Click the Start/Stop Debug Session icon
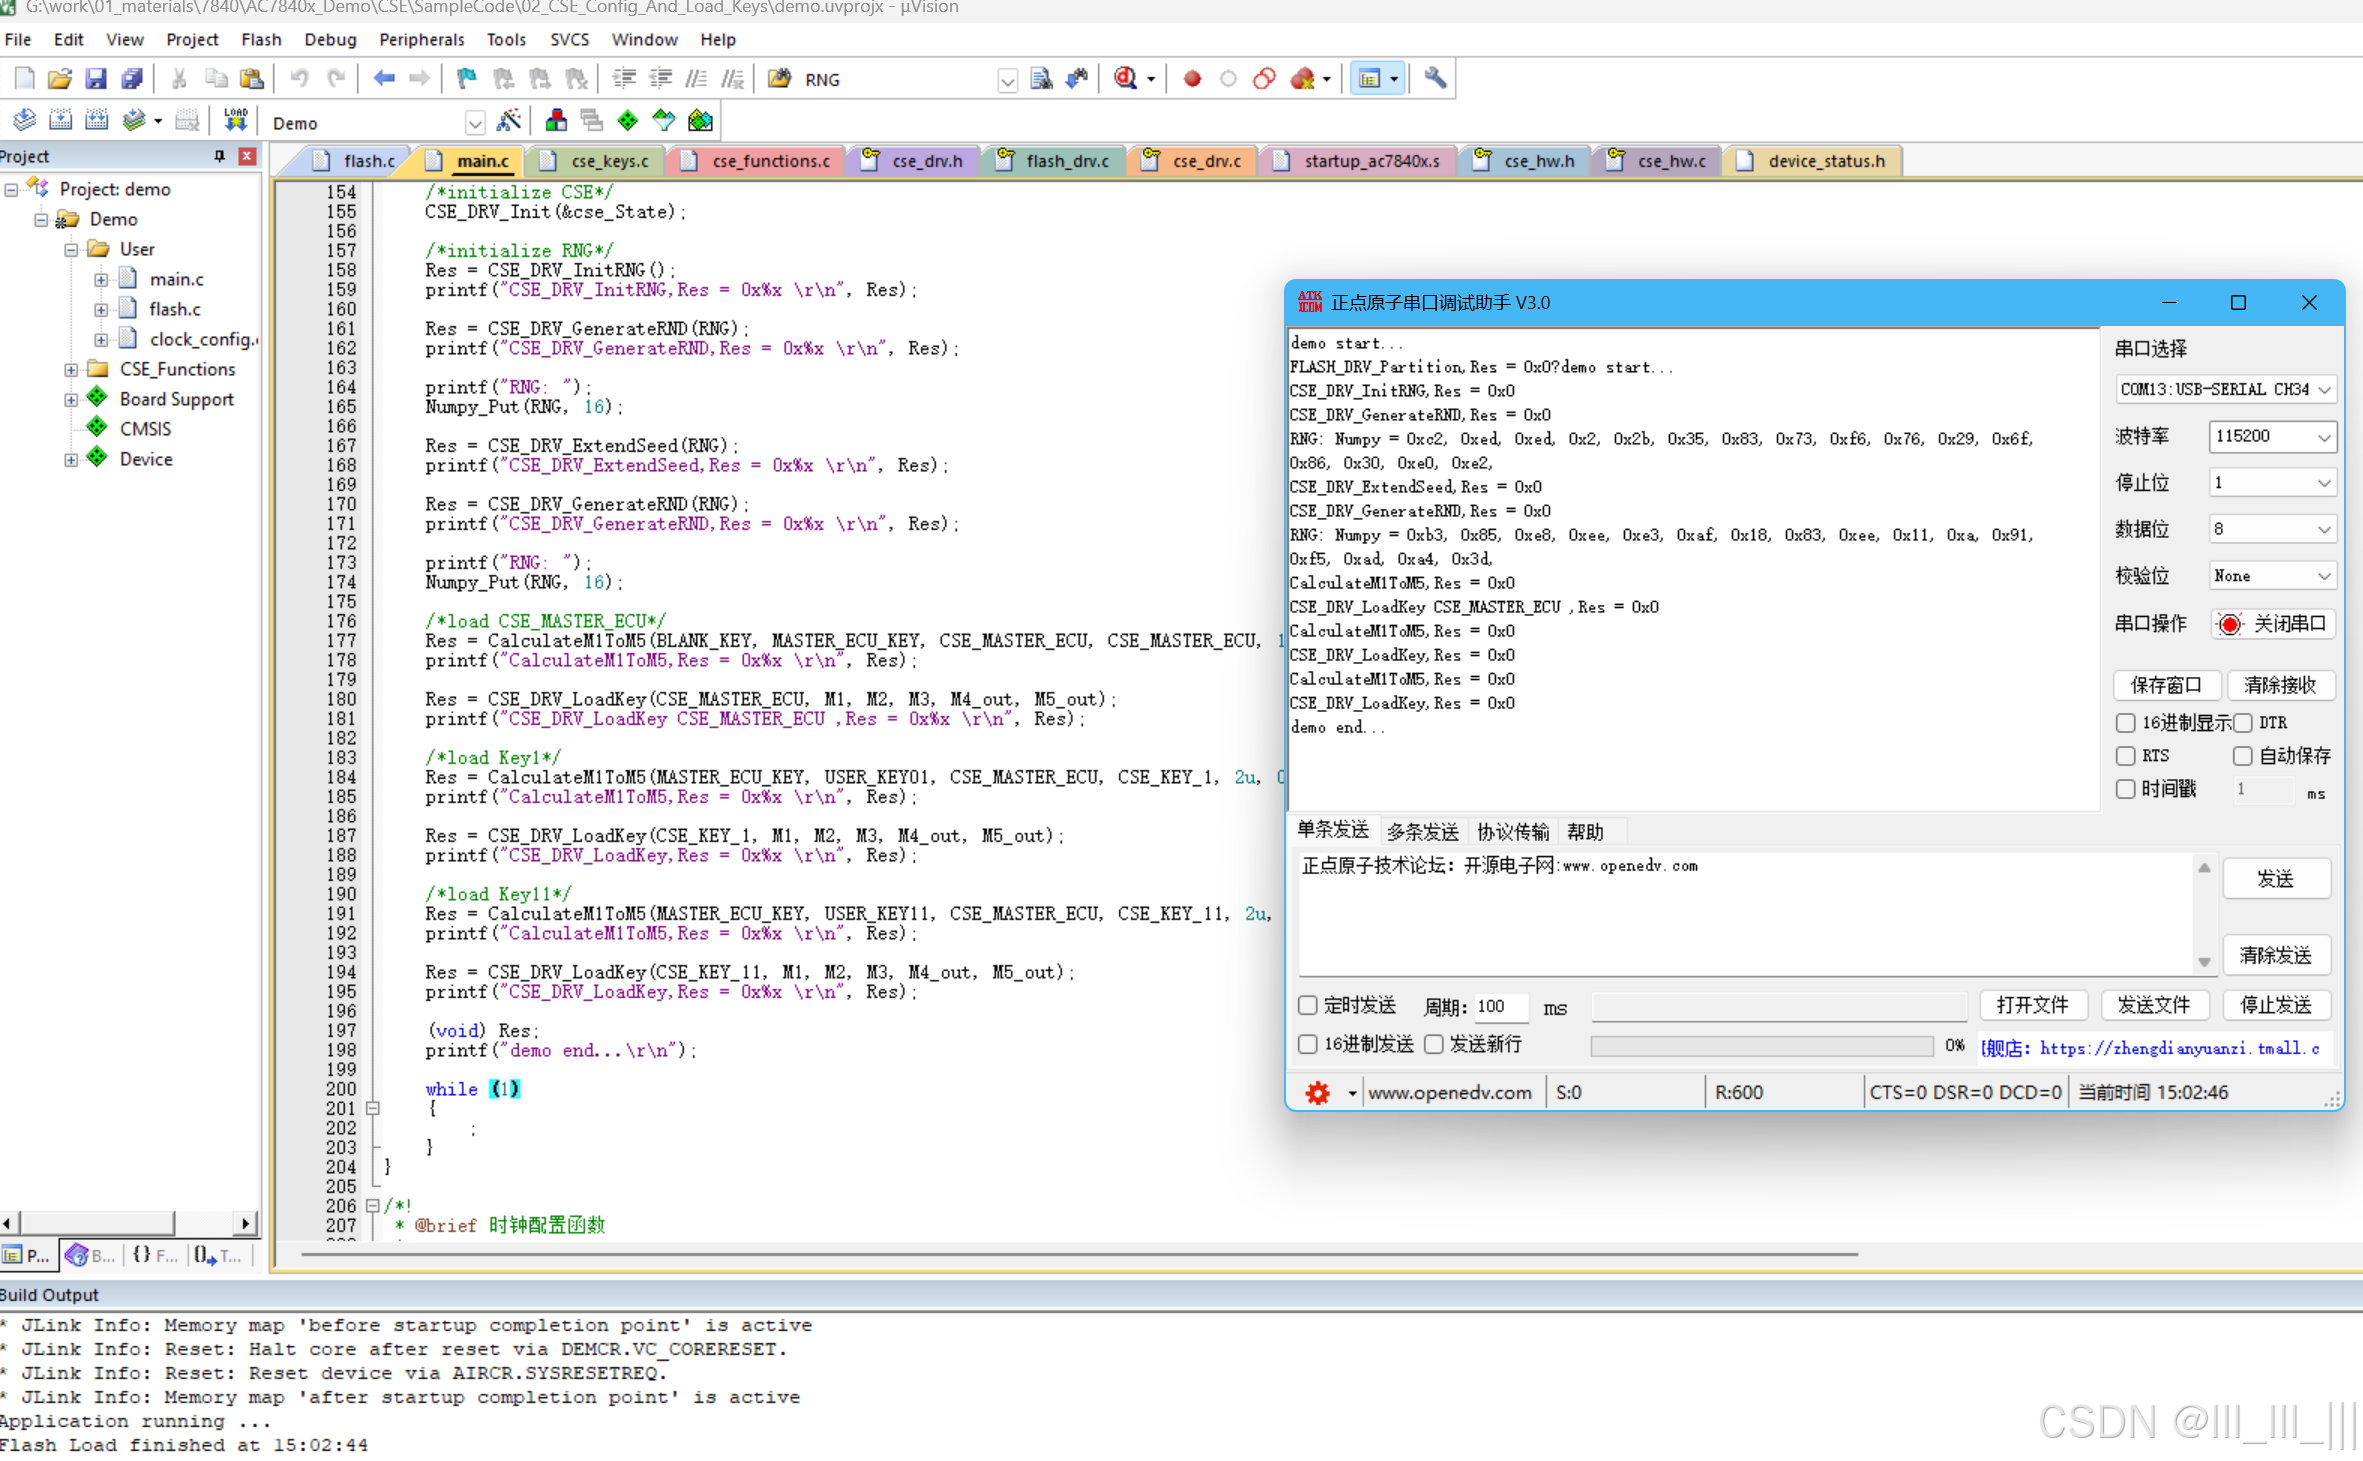 (1126, 79)
